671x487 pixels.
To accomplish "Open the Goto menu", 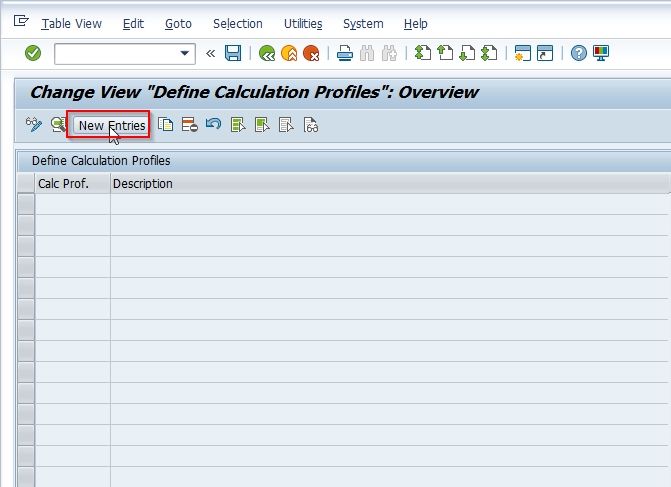I will coord(178,24).
